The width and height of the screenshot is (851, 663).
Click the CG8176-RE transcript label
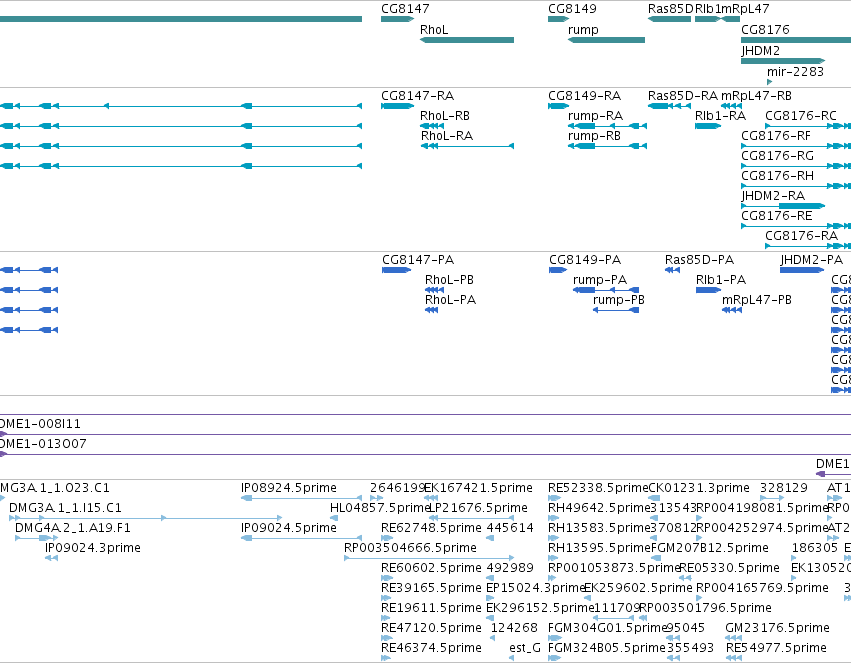pos(777,216)
